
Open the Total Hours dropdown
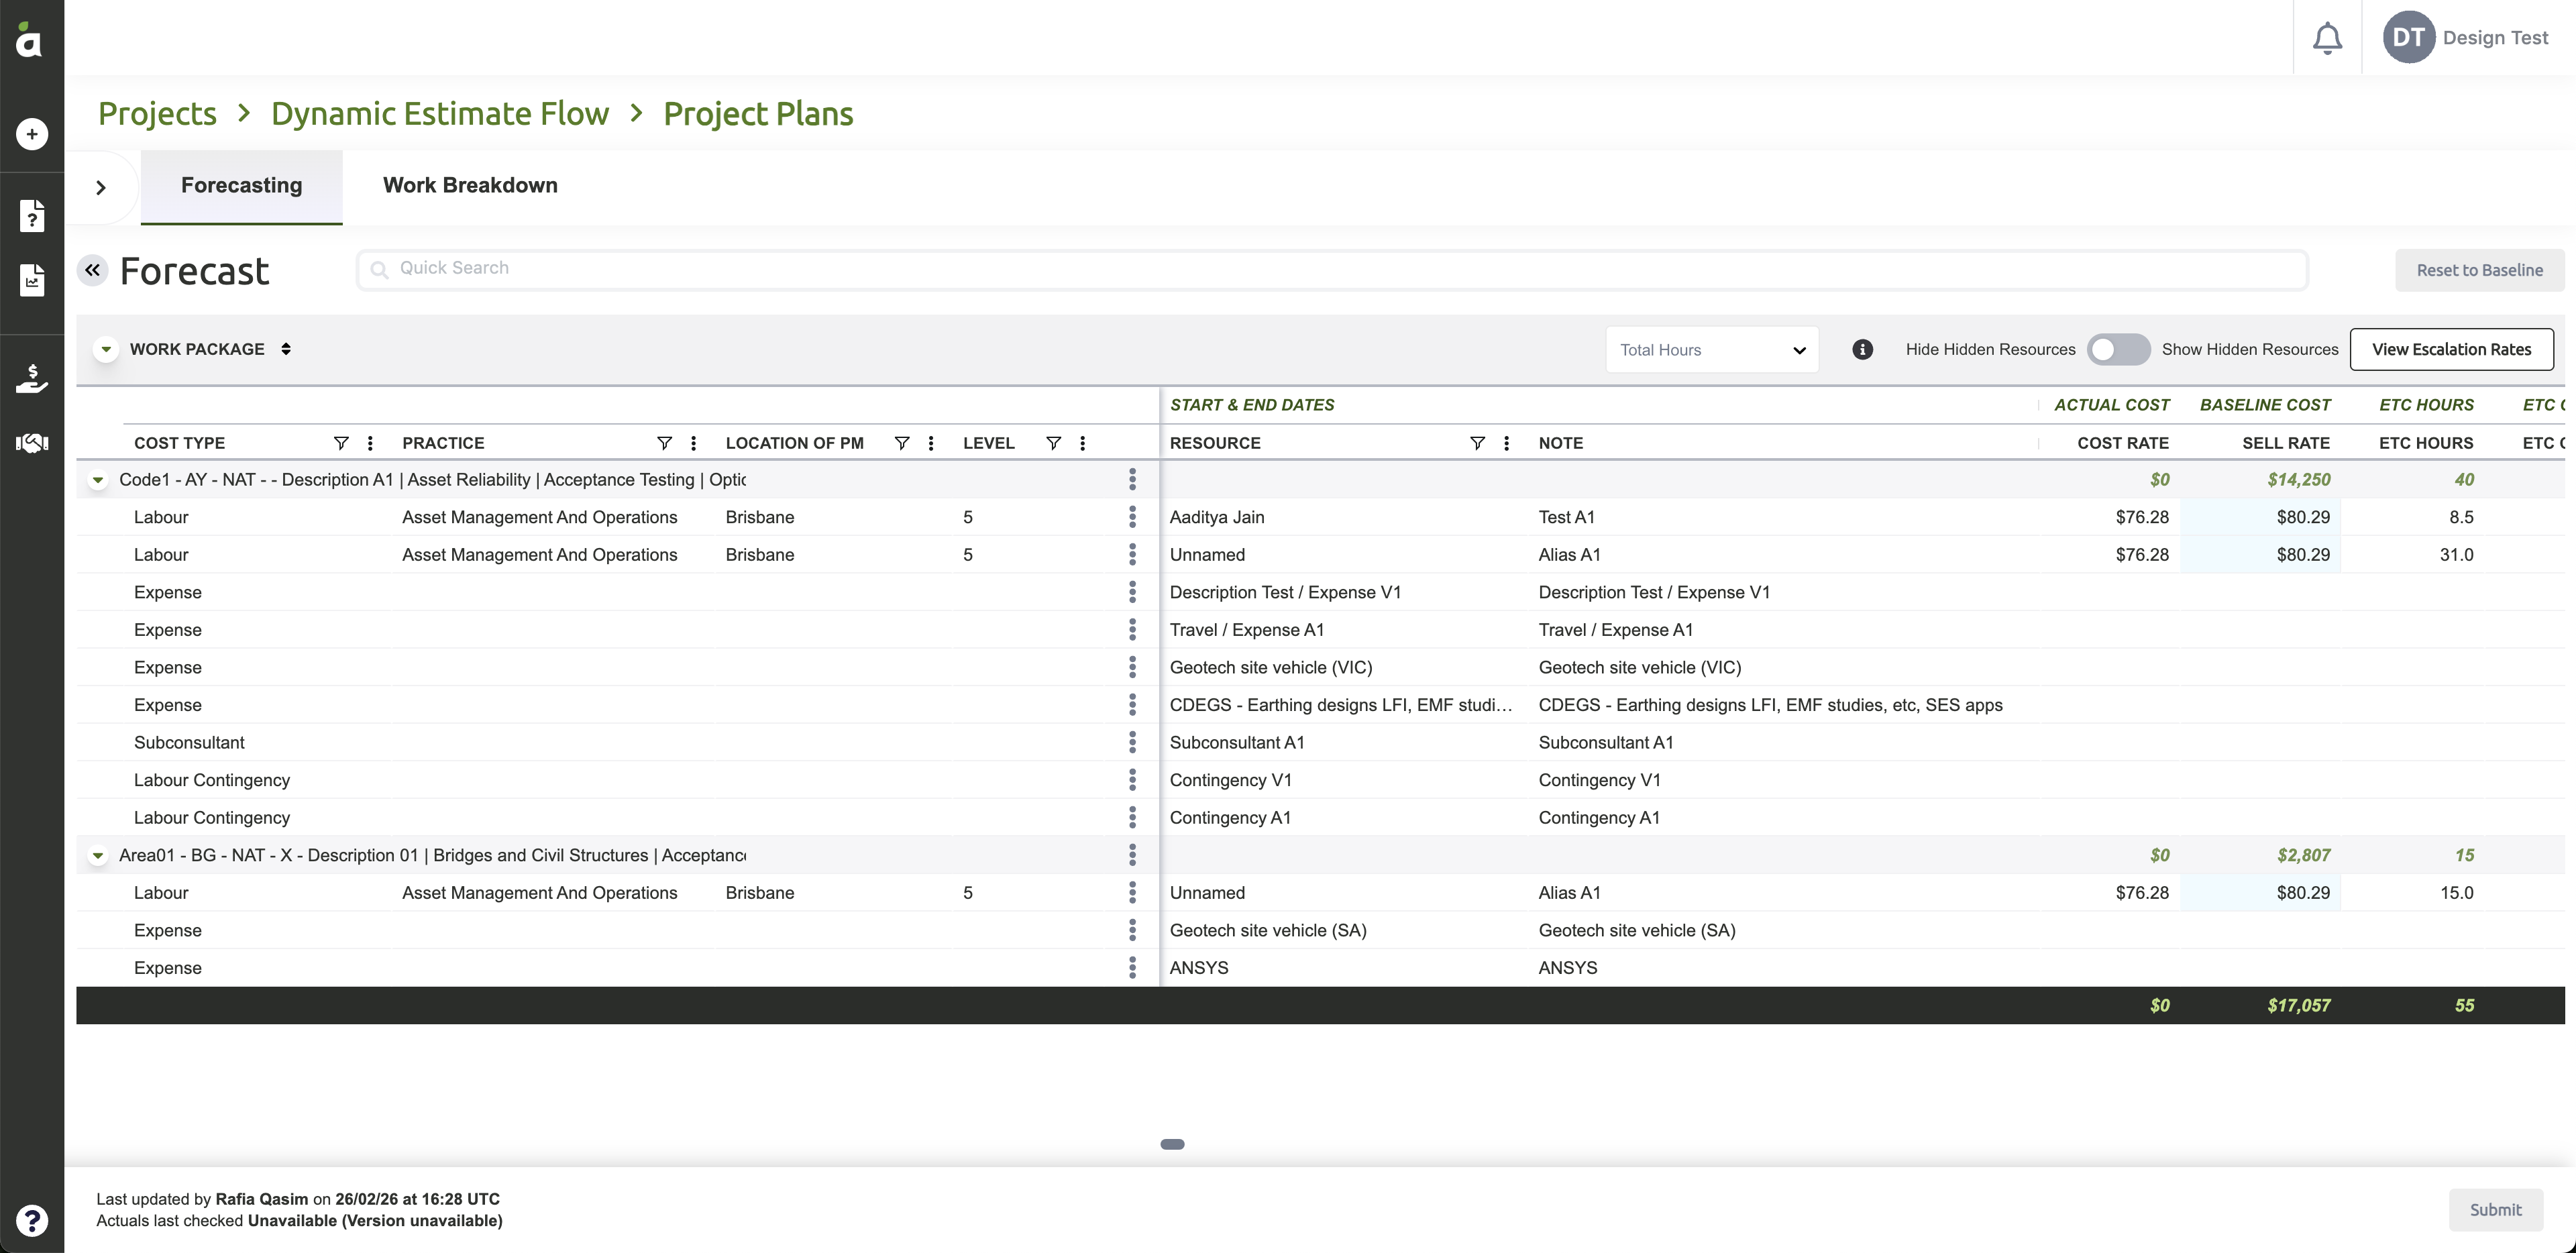point(1712,350)
